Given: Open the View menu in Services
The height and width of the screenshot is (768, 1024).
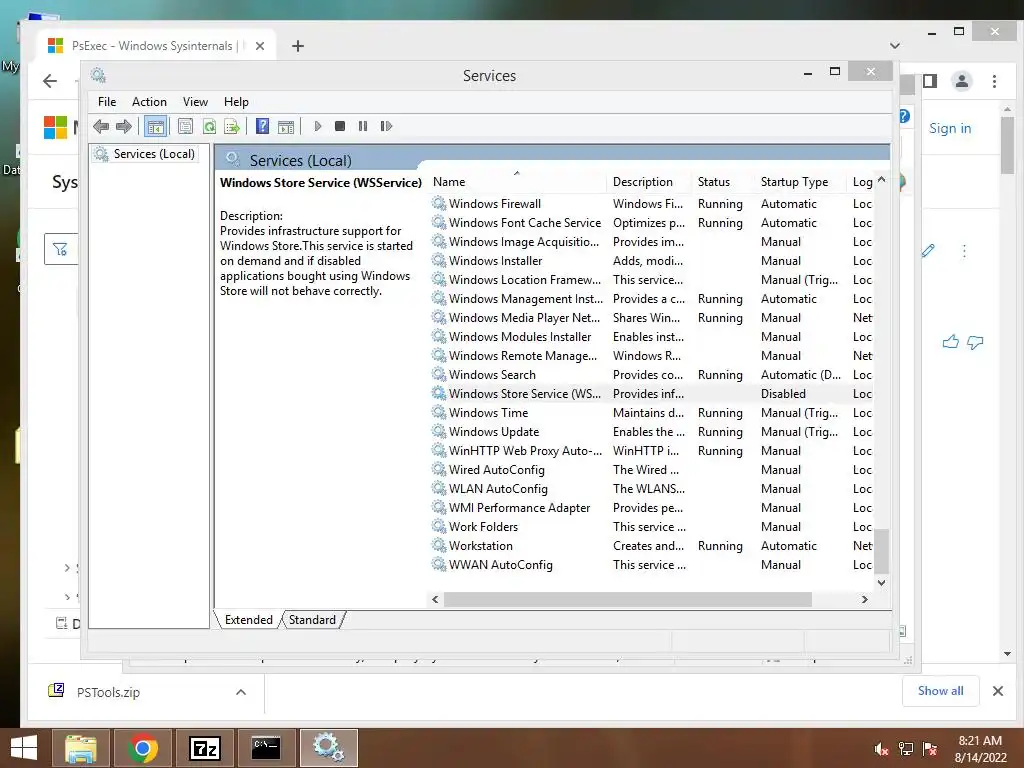Looking at the screenshot, I should click(x=195, y=102).
